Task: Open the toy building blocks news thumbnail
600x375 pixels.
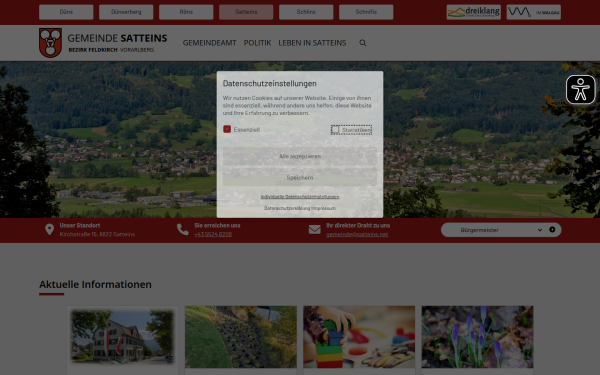Action: point(359,337)
